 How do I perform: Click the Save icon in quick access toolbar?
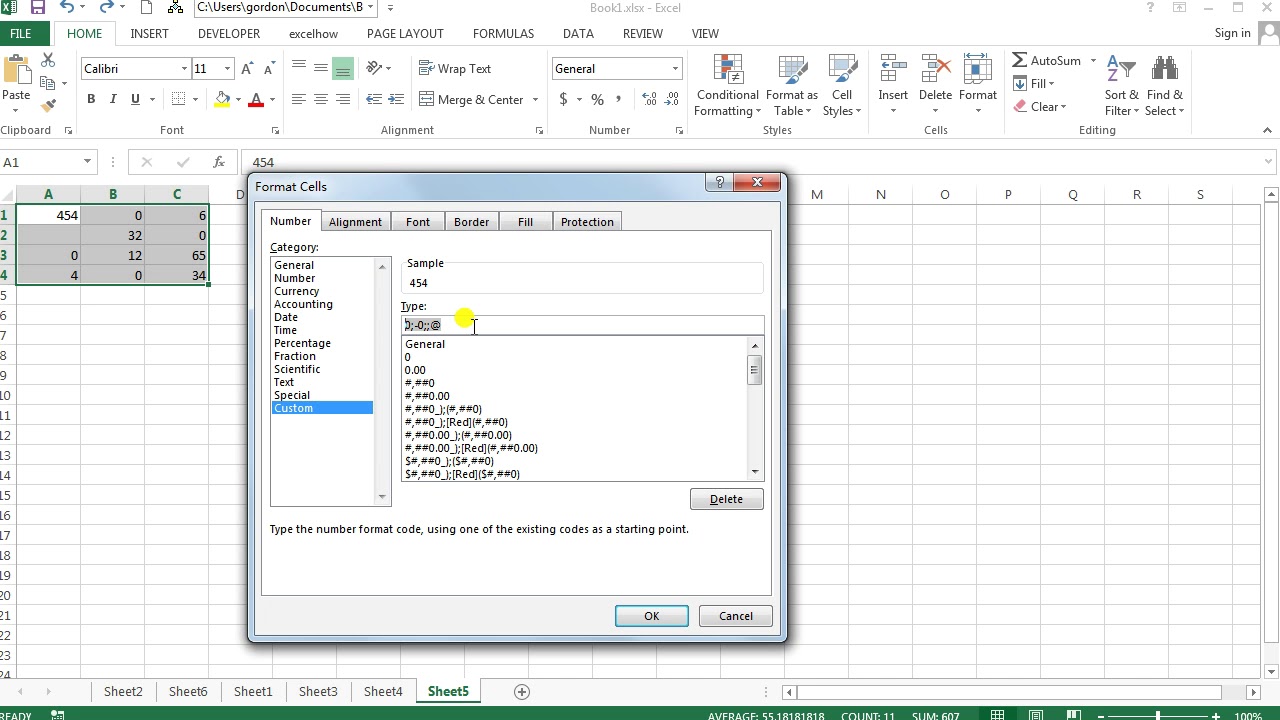point(37,7)
